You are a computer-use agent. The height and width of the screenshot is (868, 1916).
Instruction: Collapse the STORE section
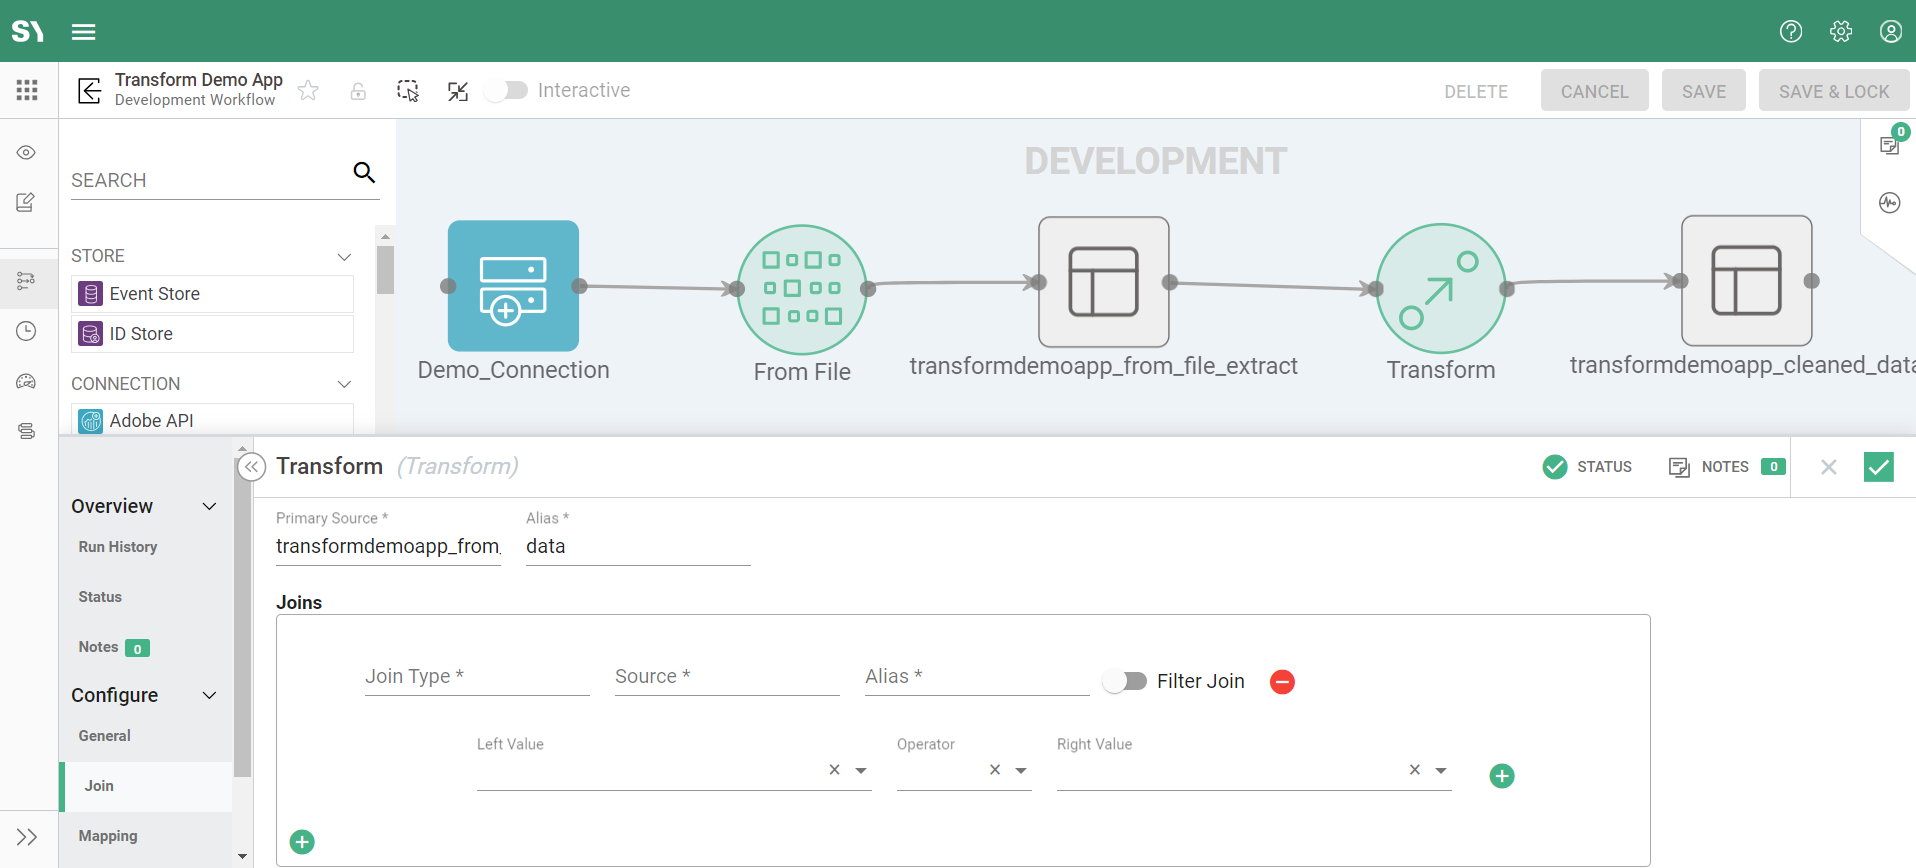[x=344, y=257]
